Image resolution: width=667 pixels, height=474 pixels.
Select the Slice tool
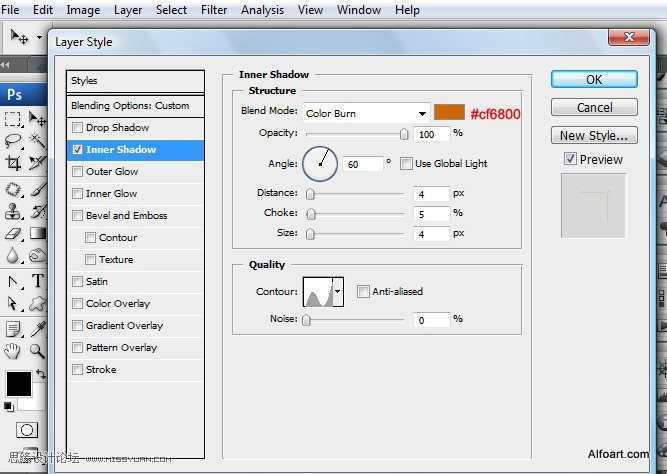tap(37, 163)
